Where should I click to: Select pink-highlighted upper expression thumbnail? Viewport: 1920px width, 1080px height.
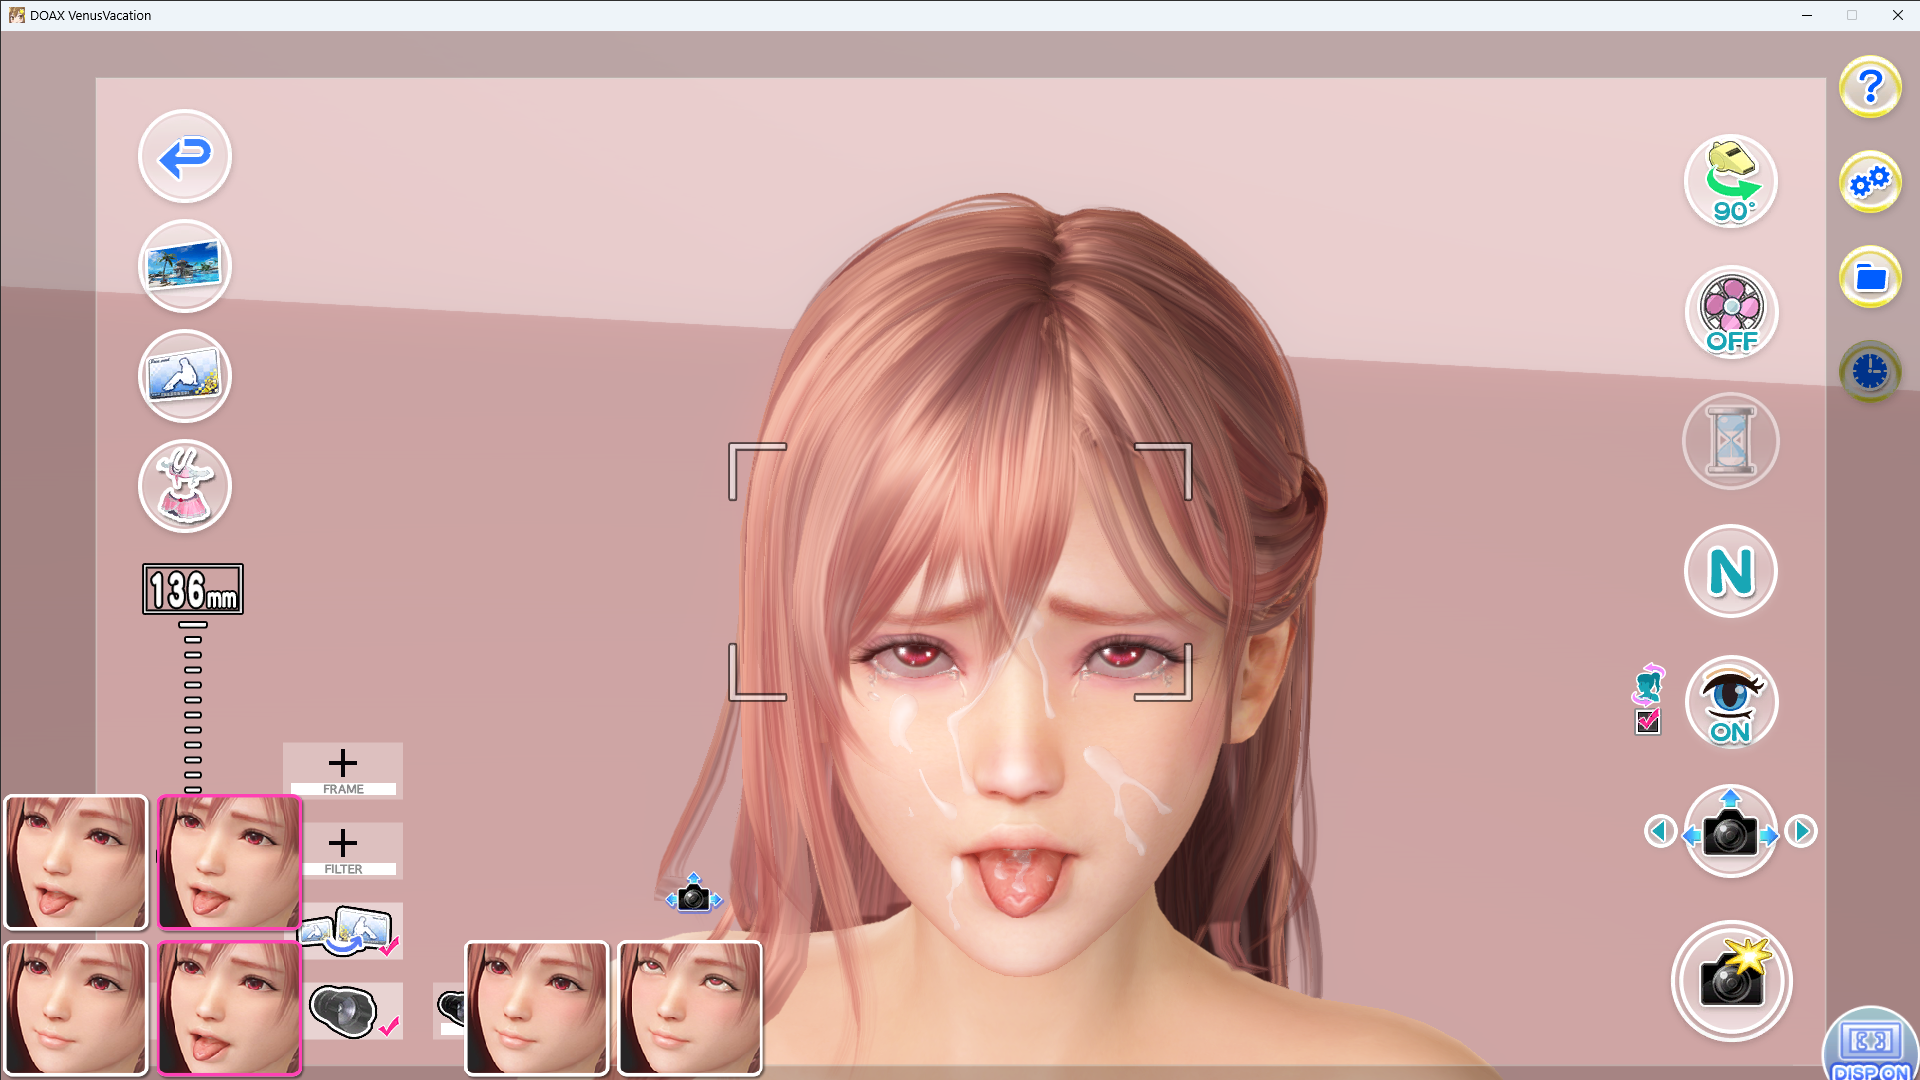pos(229,862)
